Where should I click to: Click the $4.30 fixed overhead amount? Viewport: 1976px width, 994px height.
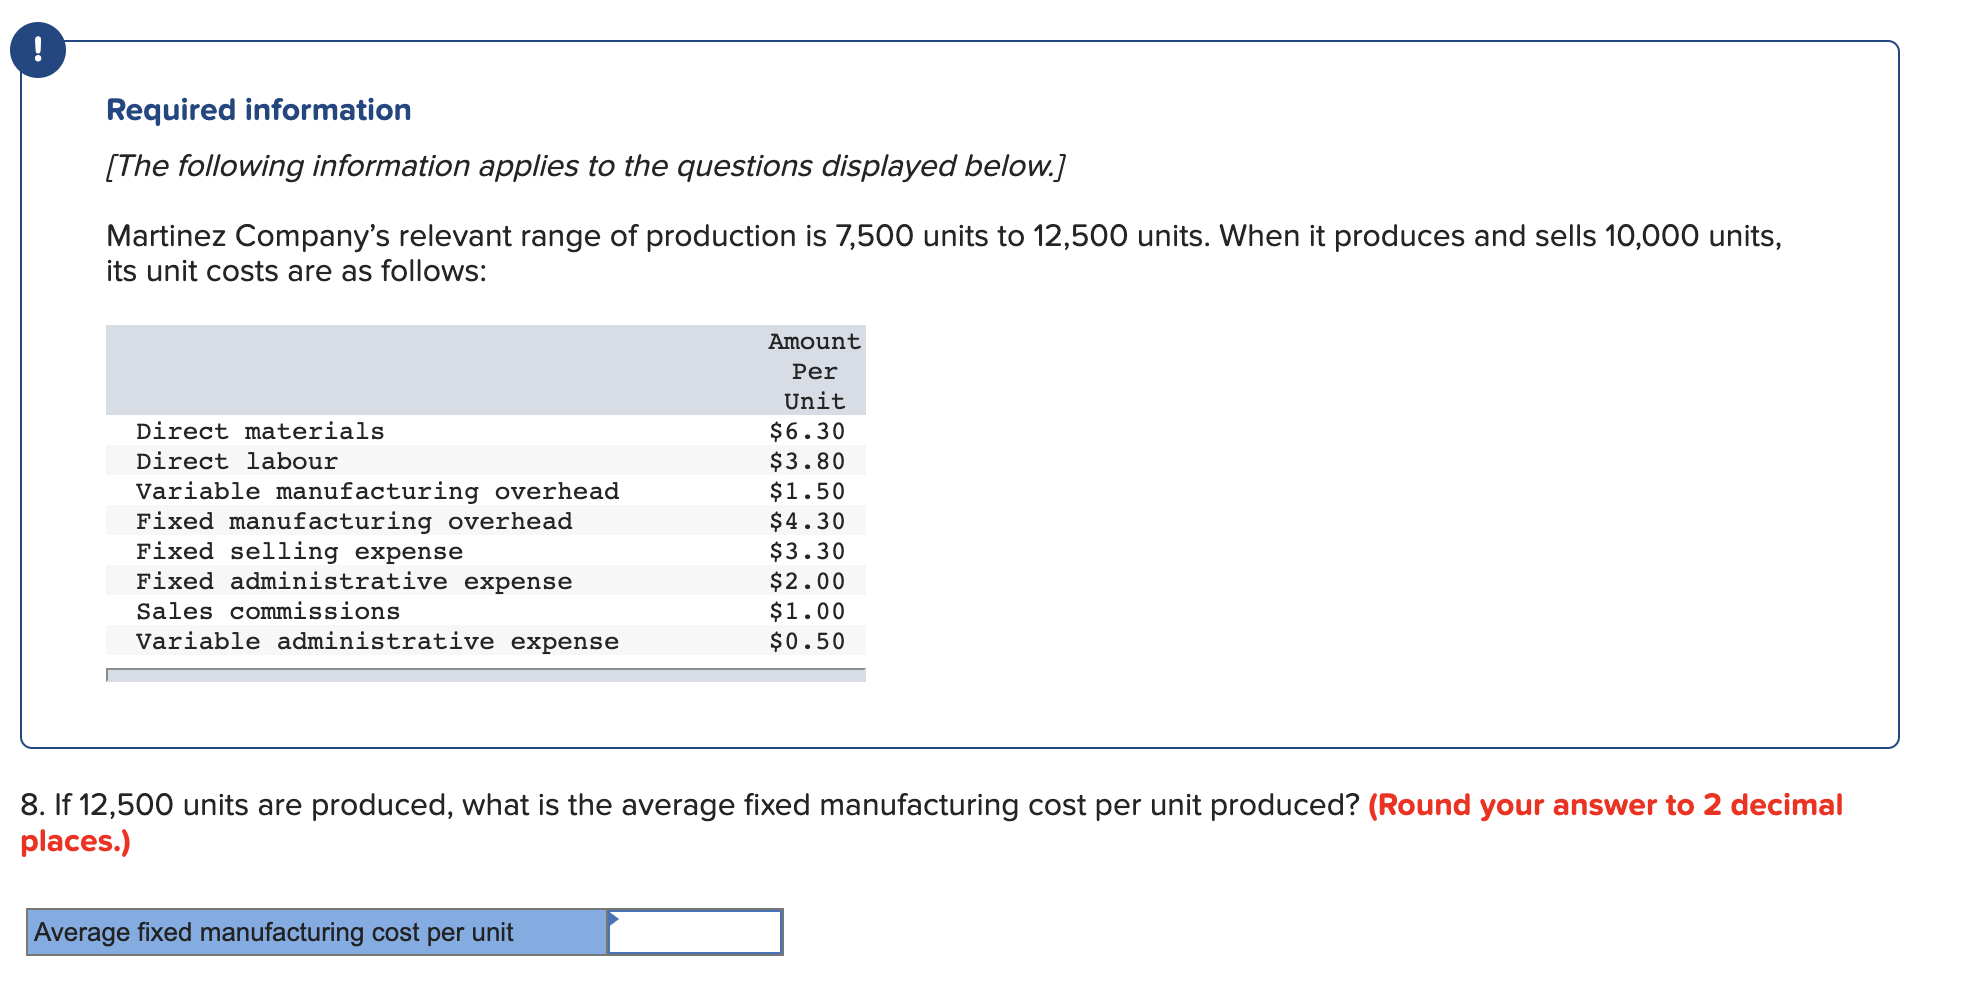click(x=806, y=521)
